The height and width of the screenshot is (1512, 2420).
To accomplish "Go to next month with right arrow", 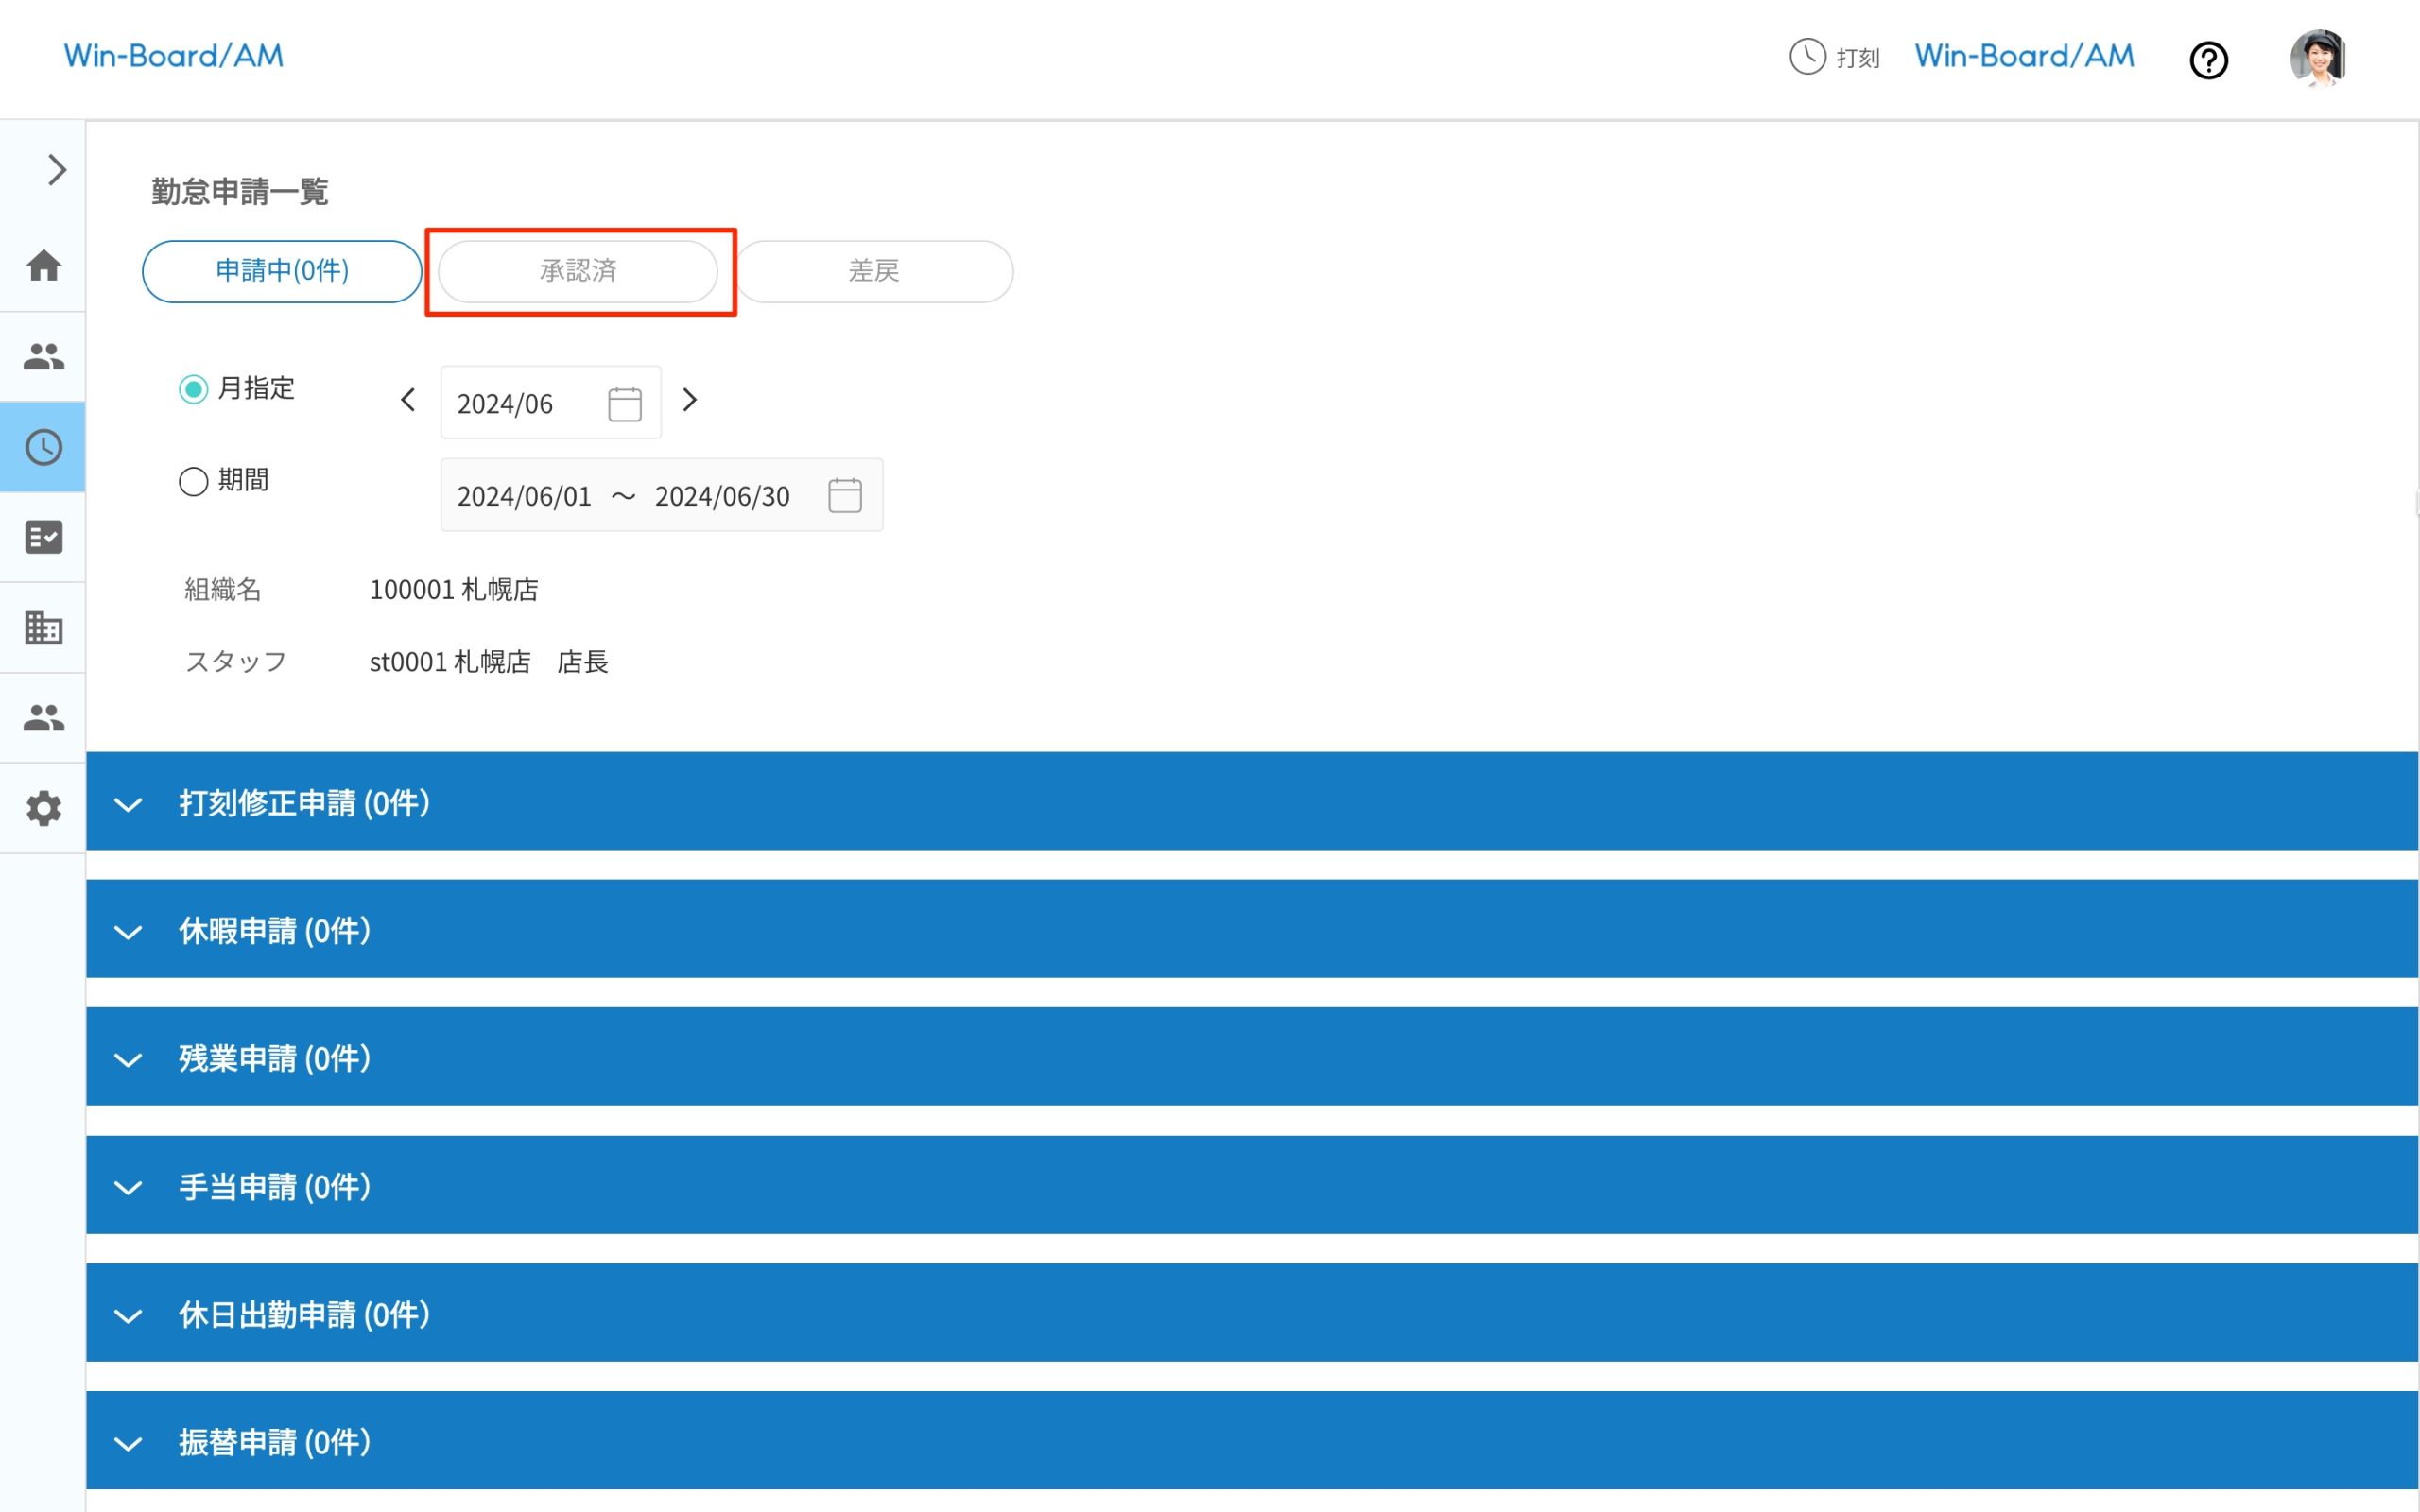I will 689,401.
